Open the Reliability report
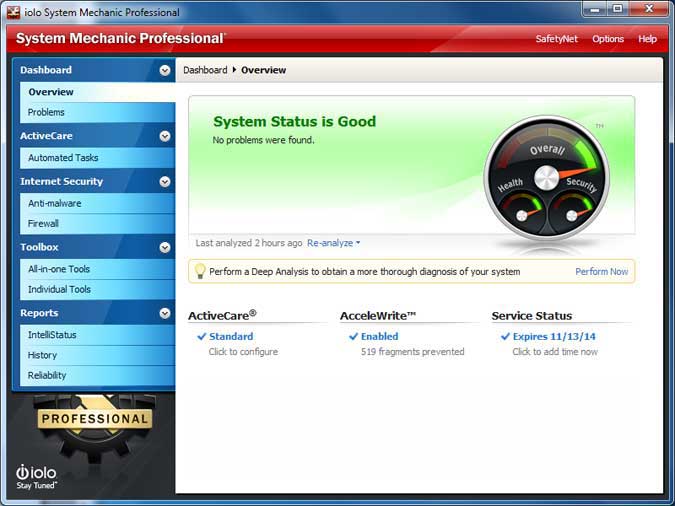Screen dimensions: 675x506 (x=97, y=376)
